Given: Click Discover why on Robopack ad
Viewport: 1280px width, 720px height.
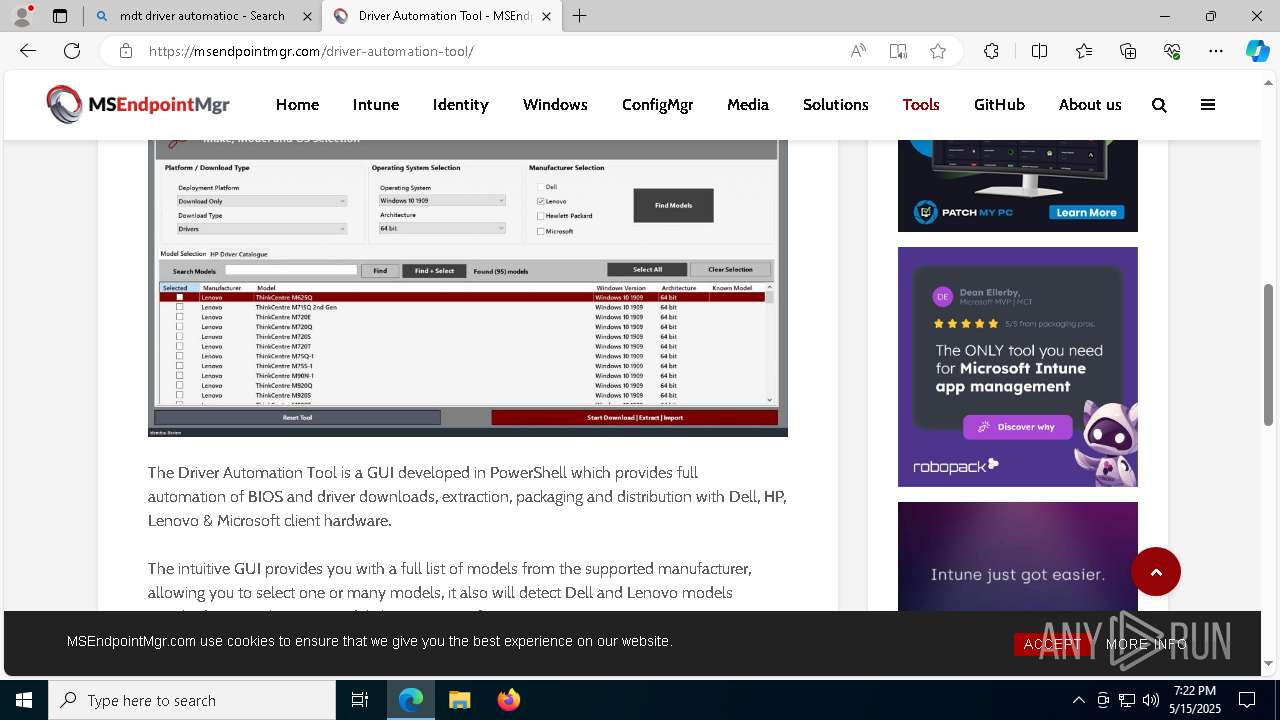Looking at the screenshot, I should pos(1017,427).
